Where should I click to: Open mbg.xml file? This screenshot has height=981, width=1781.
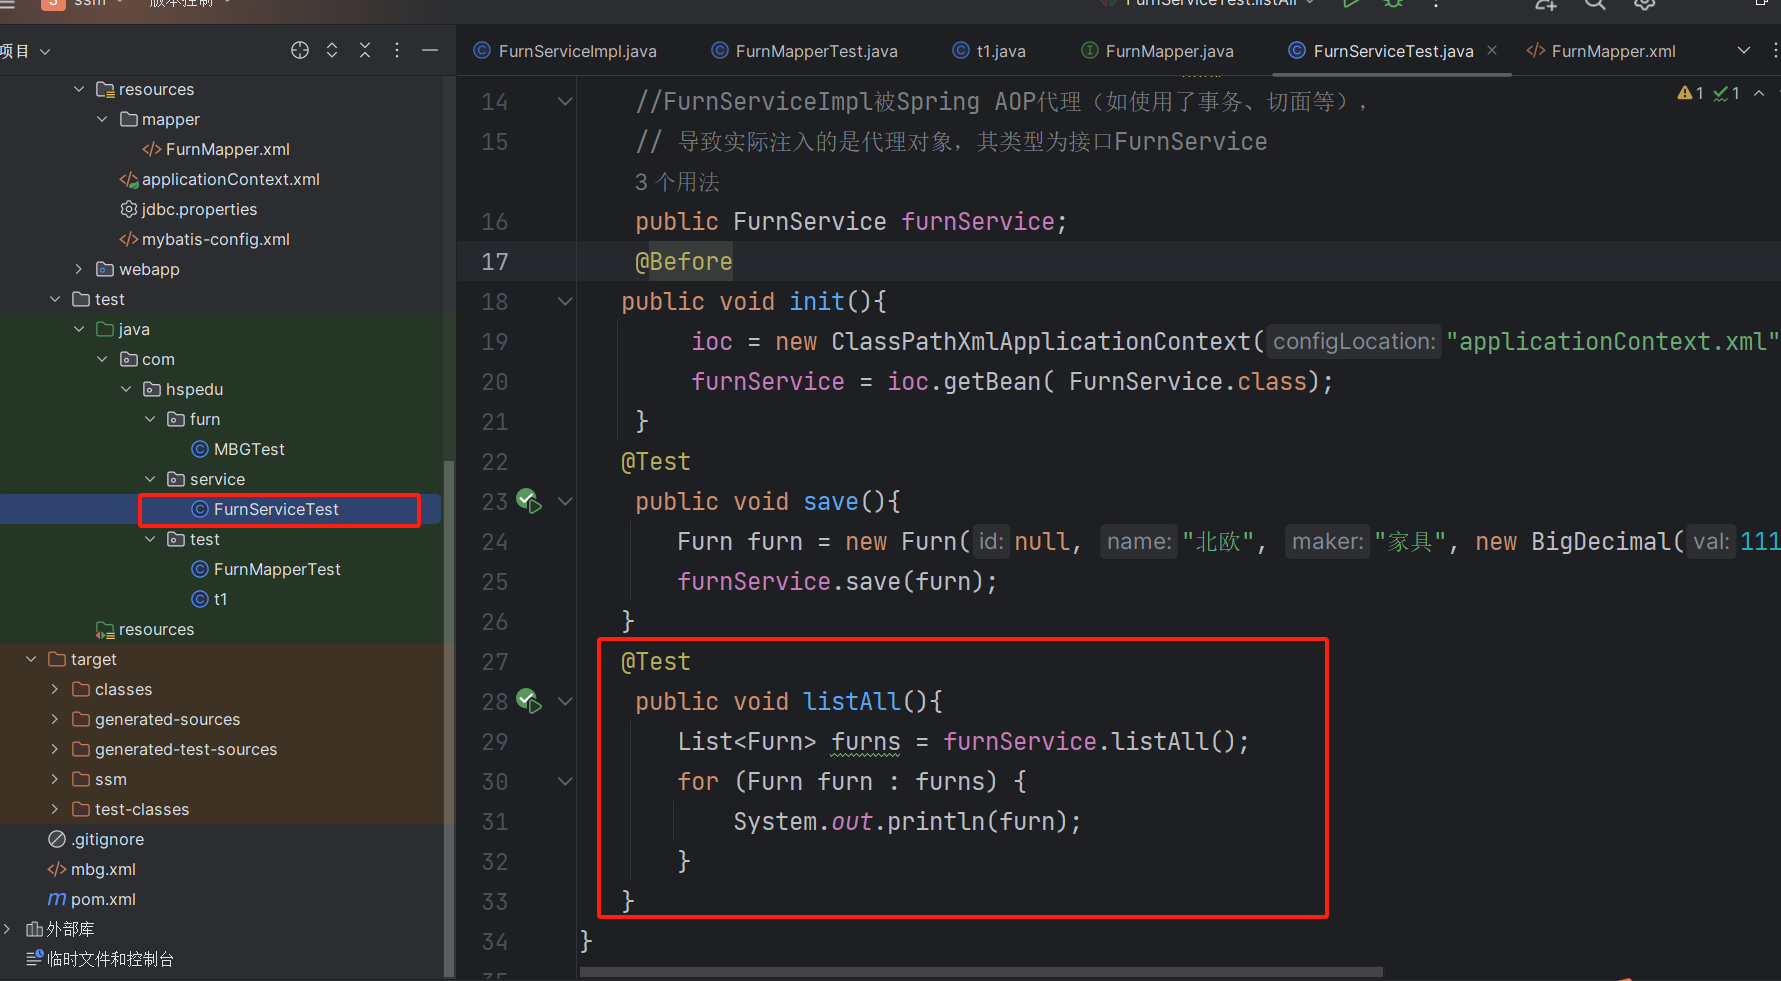[92, 869]
